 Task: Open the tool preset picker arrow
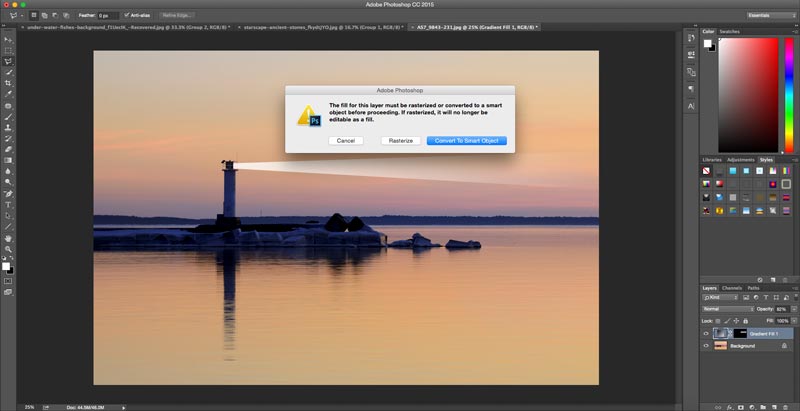point(22,16)
